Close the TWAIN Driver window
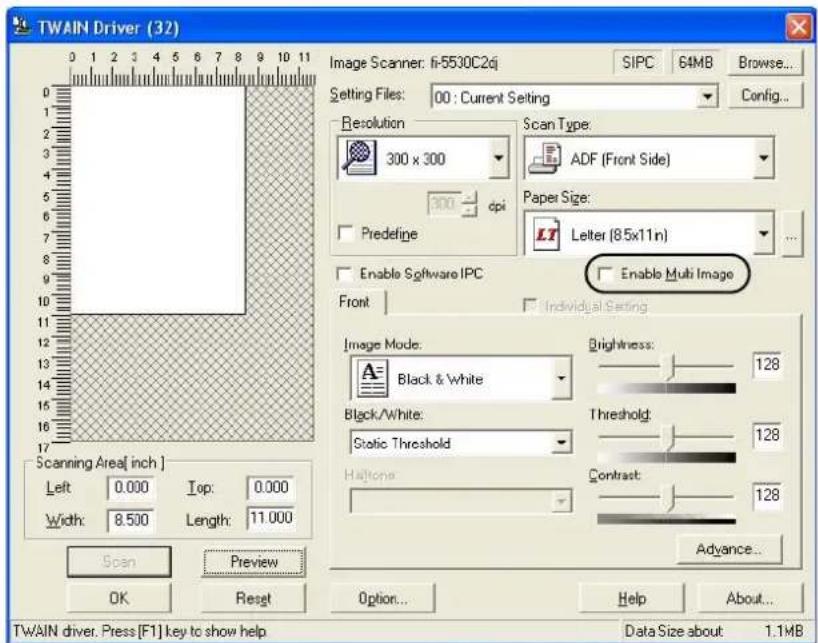This screenshot has height=643, width=818. click(x=798, y=27)
